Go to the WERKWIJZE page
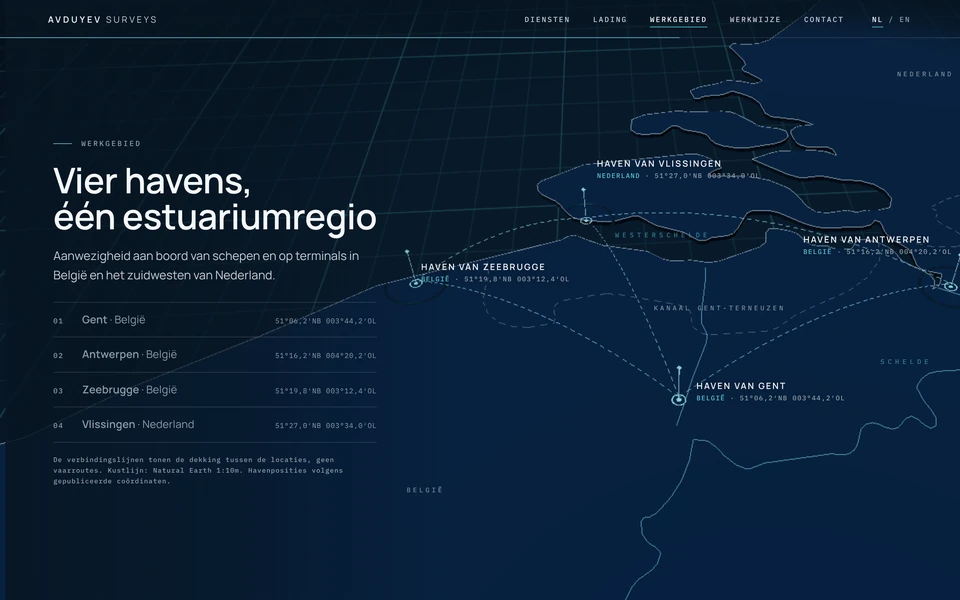 (755, 20)
